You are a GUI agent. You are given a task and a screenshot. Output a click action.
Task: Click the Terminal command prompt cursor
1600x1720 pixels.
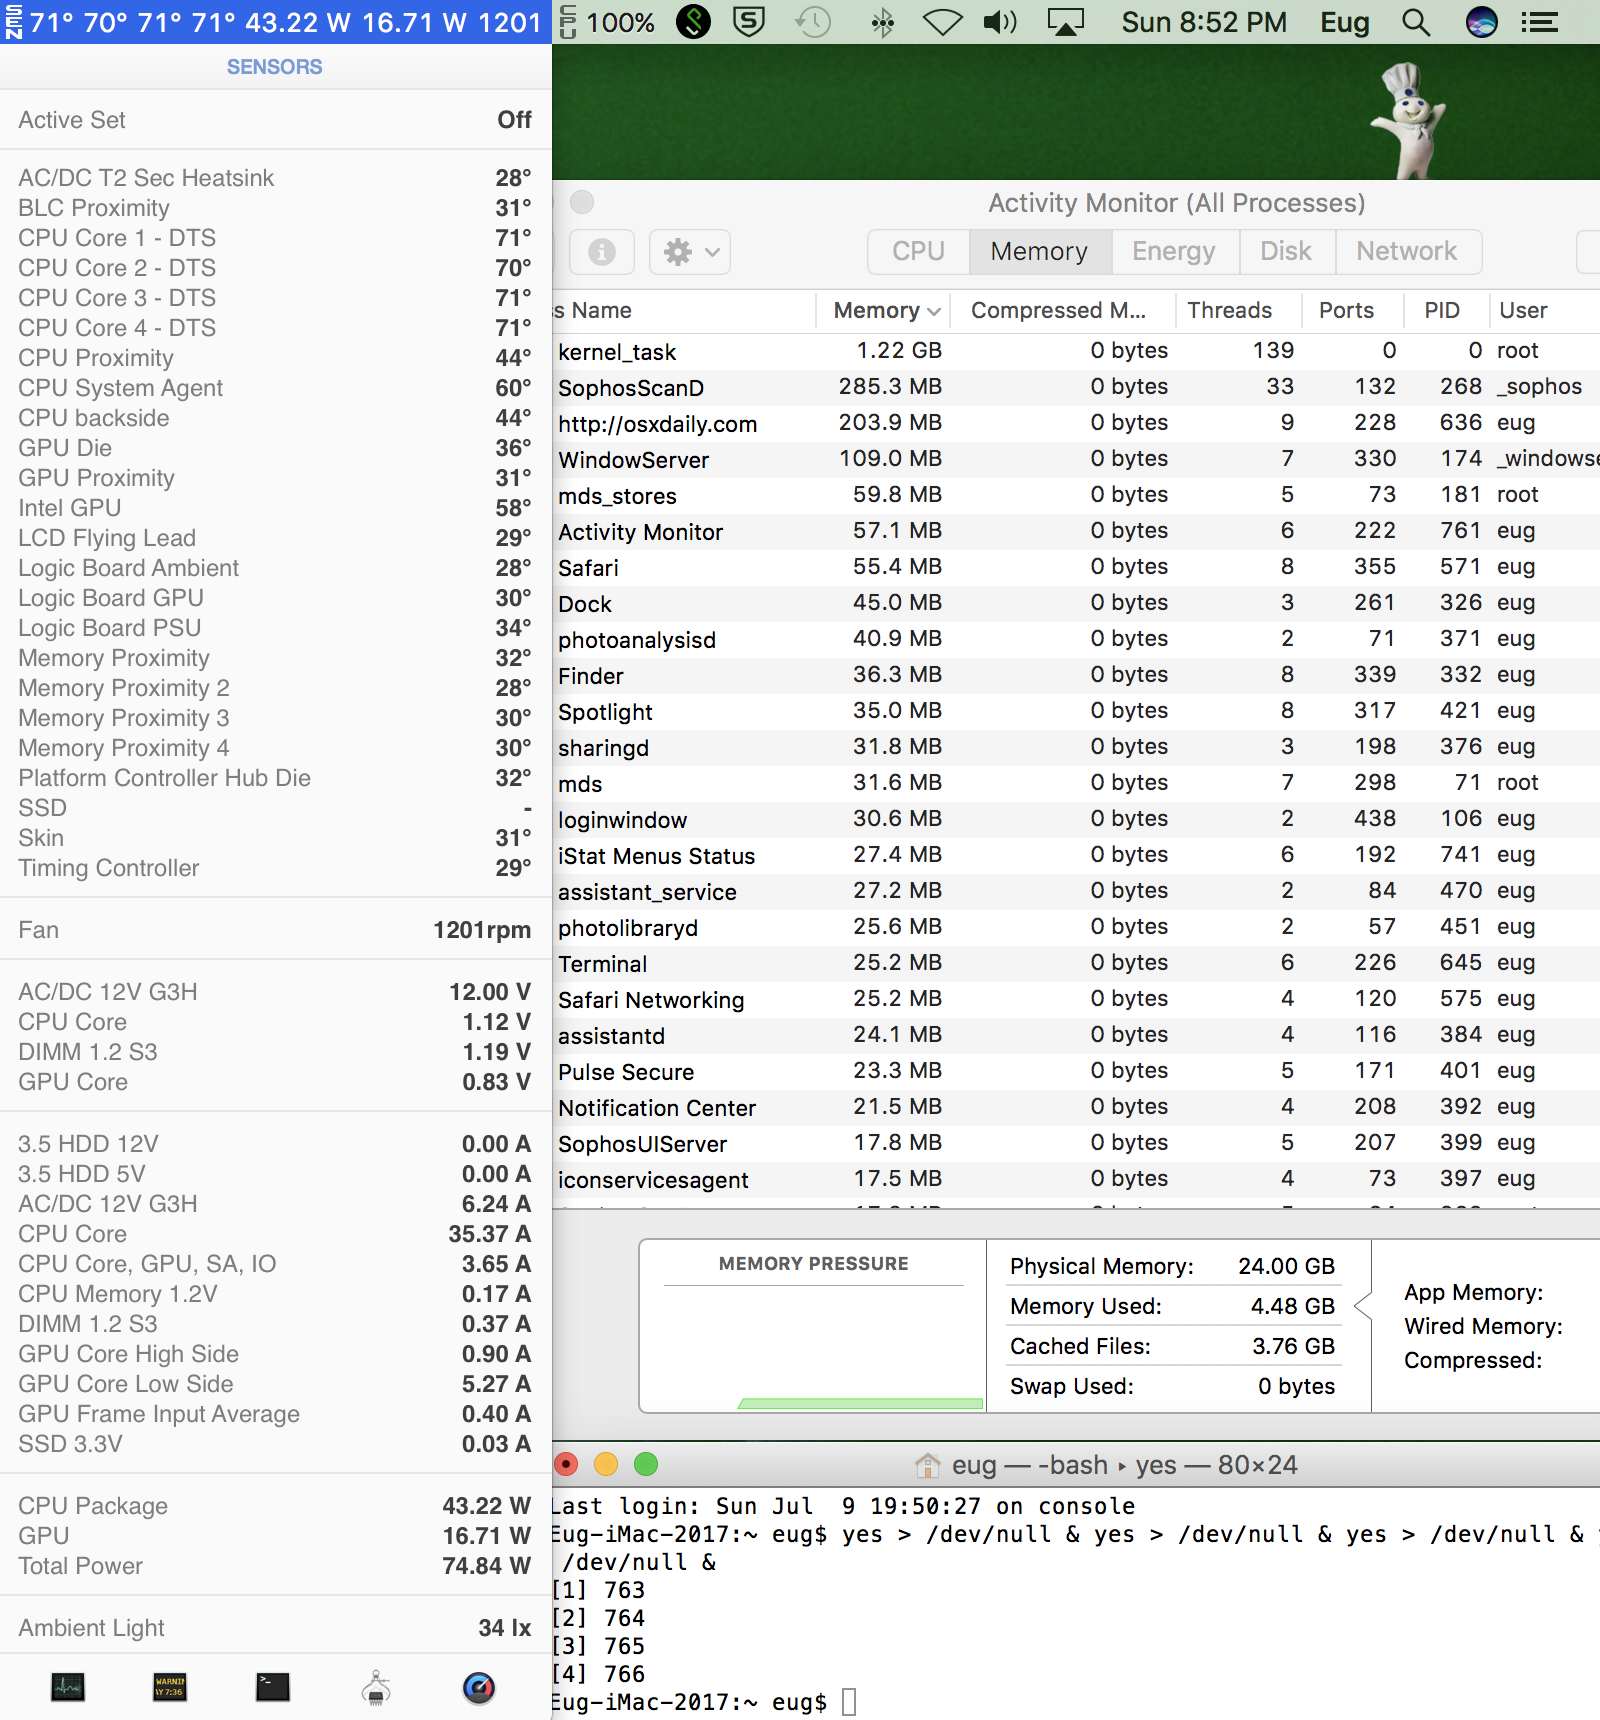point(849,1702)
